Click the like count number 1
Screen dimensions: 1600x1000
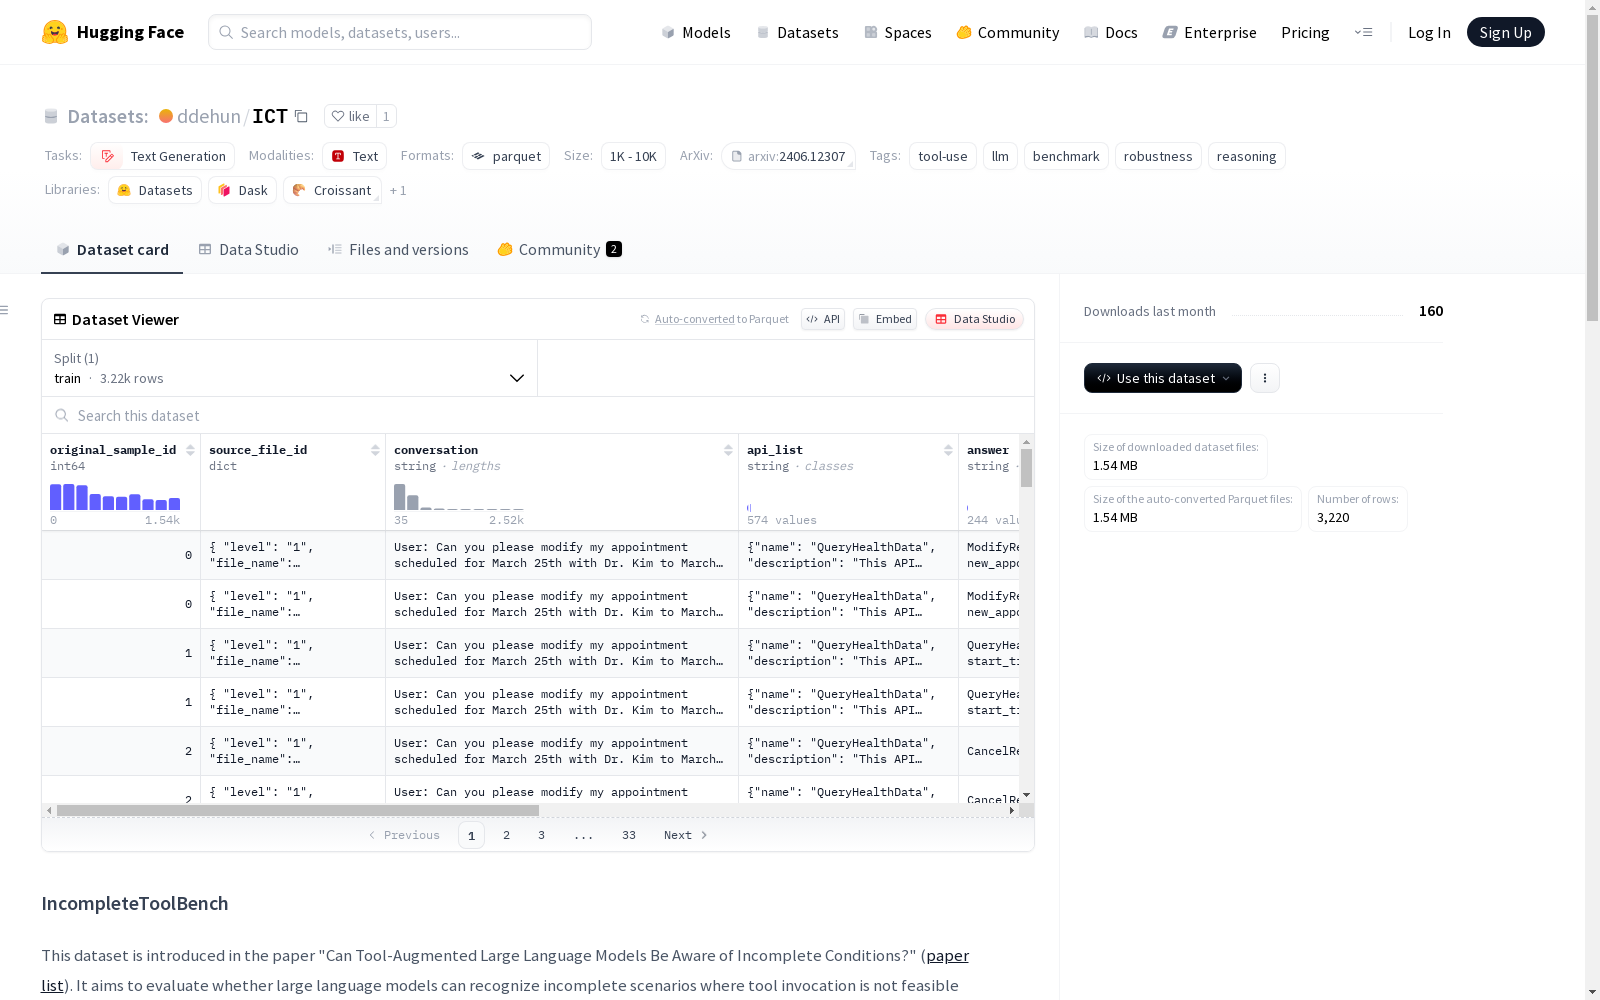pyautogui.click(x=386, y=116)
